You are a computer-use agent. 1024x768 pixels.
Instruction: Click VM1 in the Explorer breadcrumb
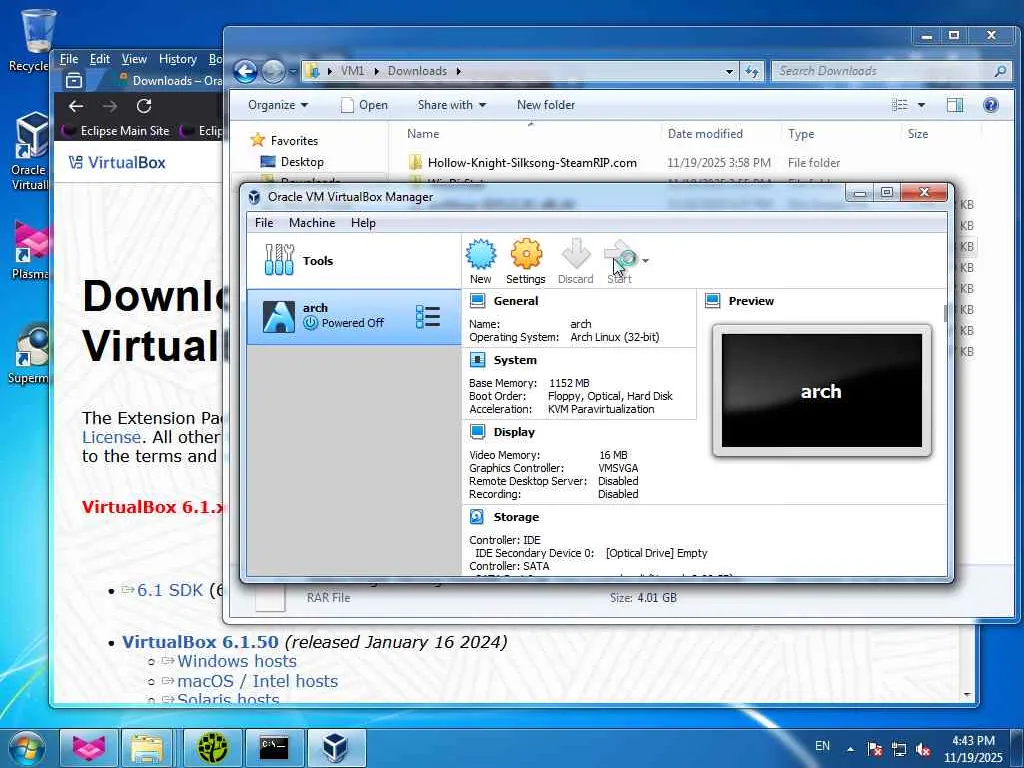point(353,71)
